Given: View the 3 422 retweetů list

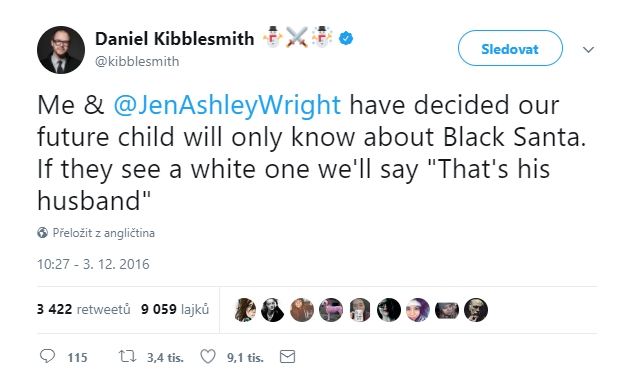Looking at the screenshot, I should 84,309.
